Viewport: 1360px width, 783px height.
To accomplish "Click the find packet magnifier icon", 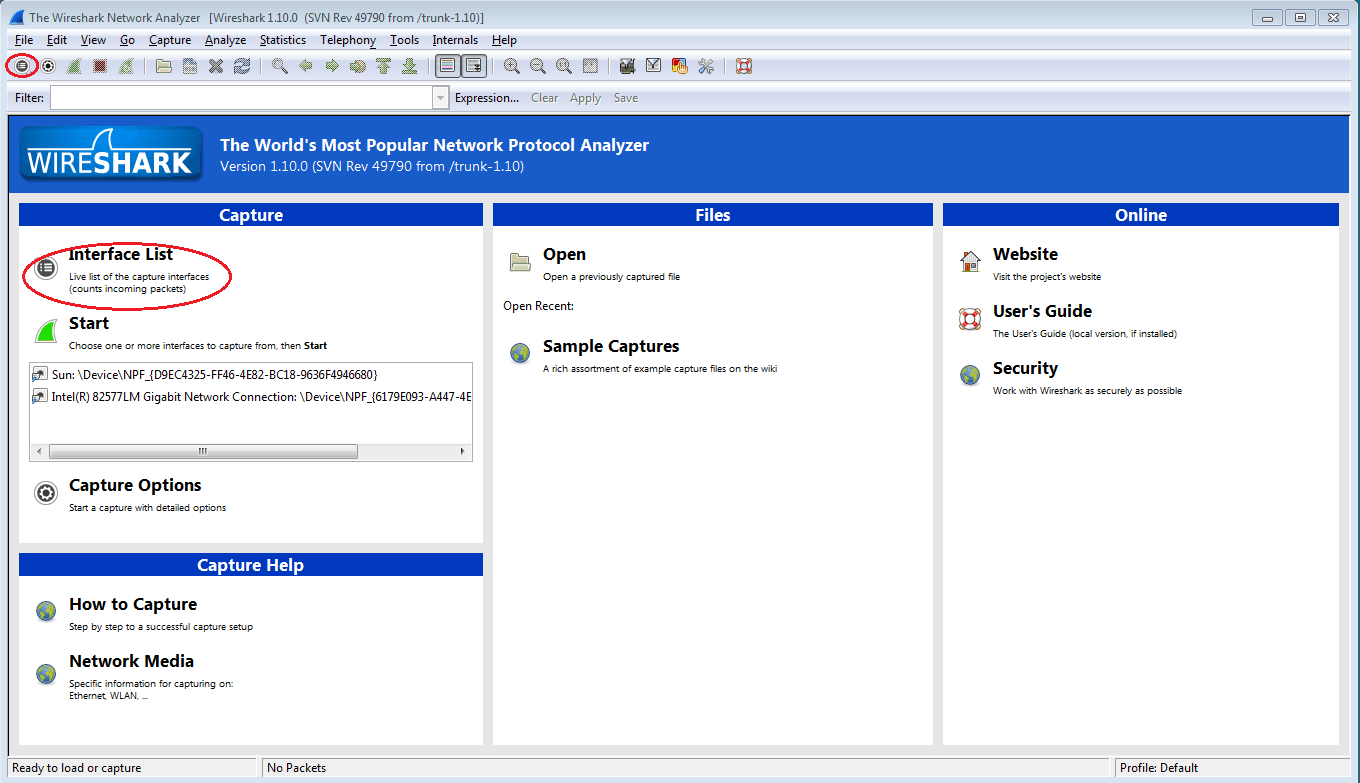I will tap(280, 66).
